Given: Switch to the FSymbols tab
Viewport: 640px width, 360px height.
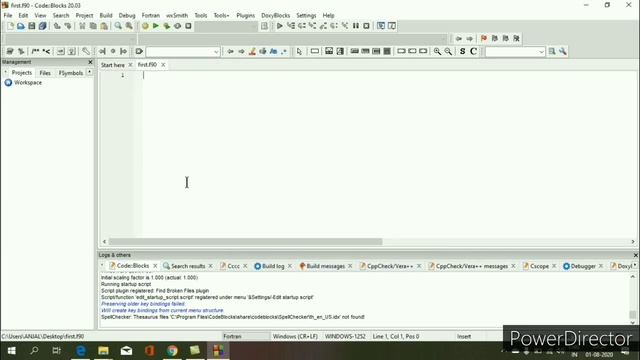Looking at the screenshot, I should [x=71, y=73].
